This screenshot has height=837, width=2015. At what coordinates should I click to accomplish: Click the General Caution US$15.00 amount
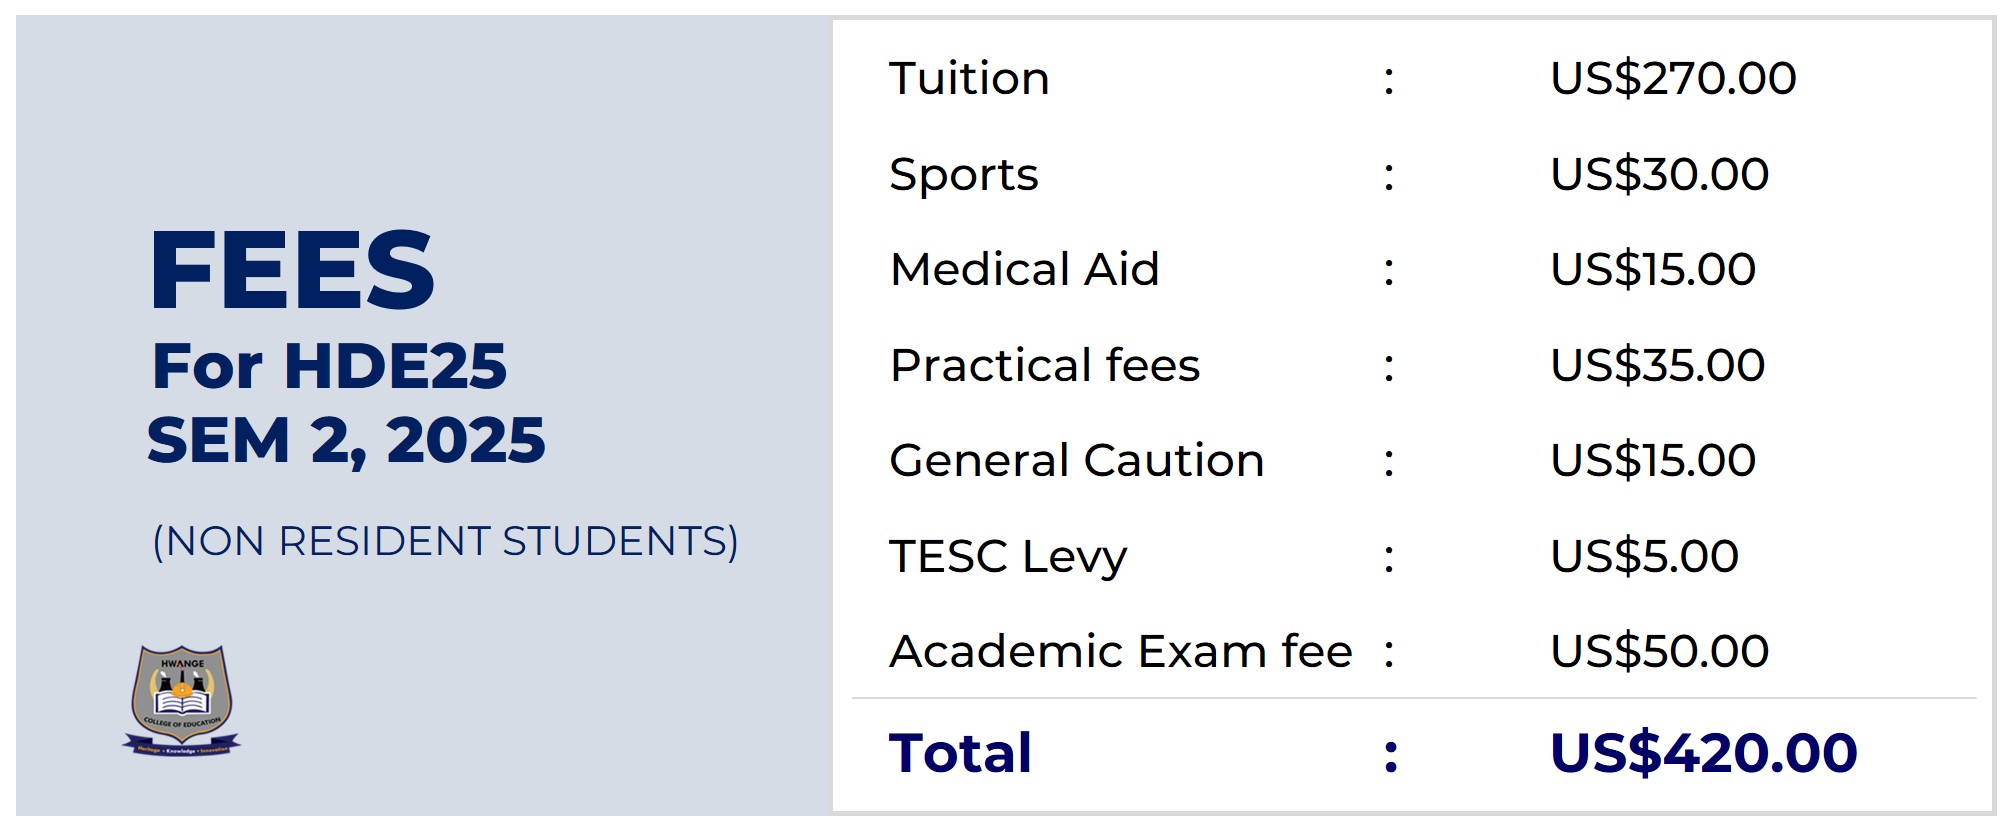1652,461
